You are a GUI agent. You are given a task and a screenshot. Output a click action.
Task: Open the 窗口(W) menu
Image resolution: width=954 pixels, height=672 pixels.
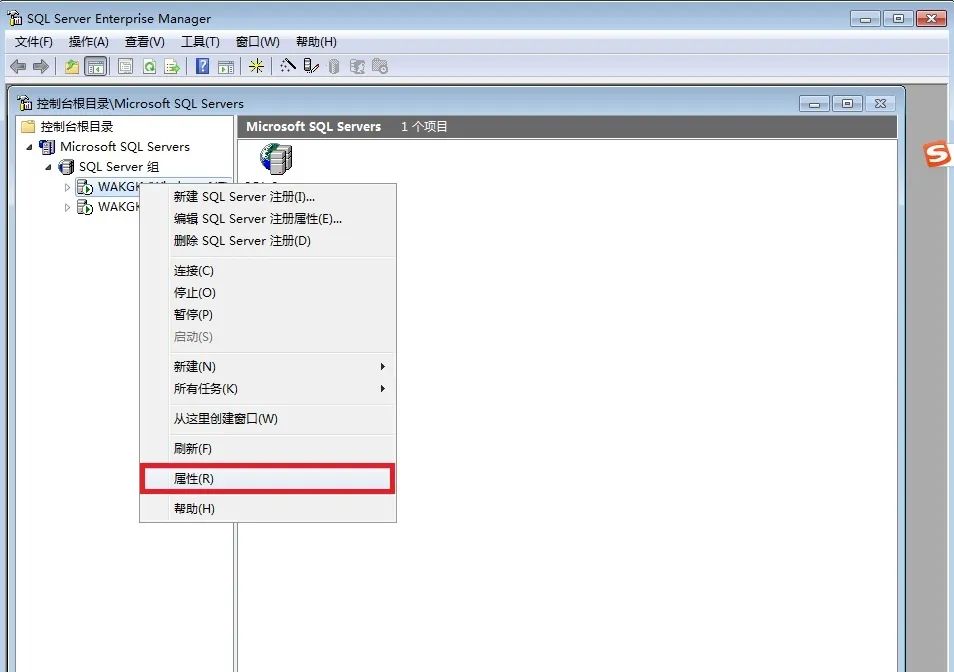(x=257, y=42)
